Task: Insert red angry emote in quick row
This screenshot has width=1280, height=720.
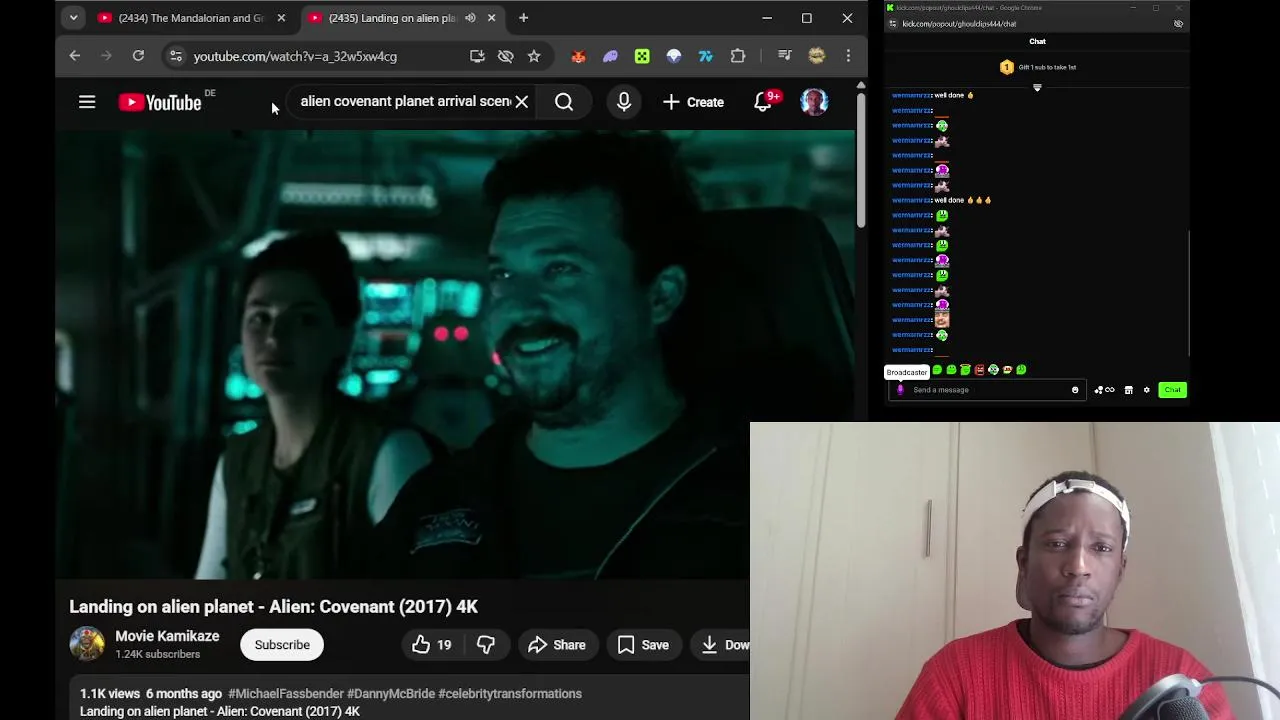Action: (979, 370)
